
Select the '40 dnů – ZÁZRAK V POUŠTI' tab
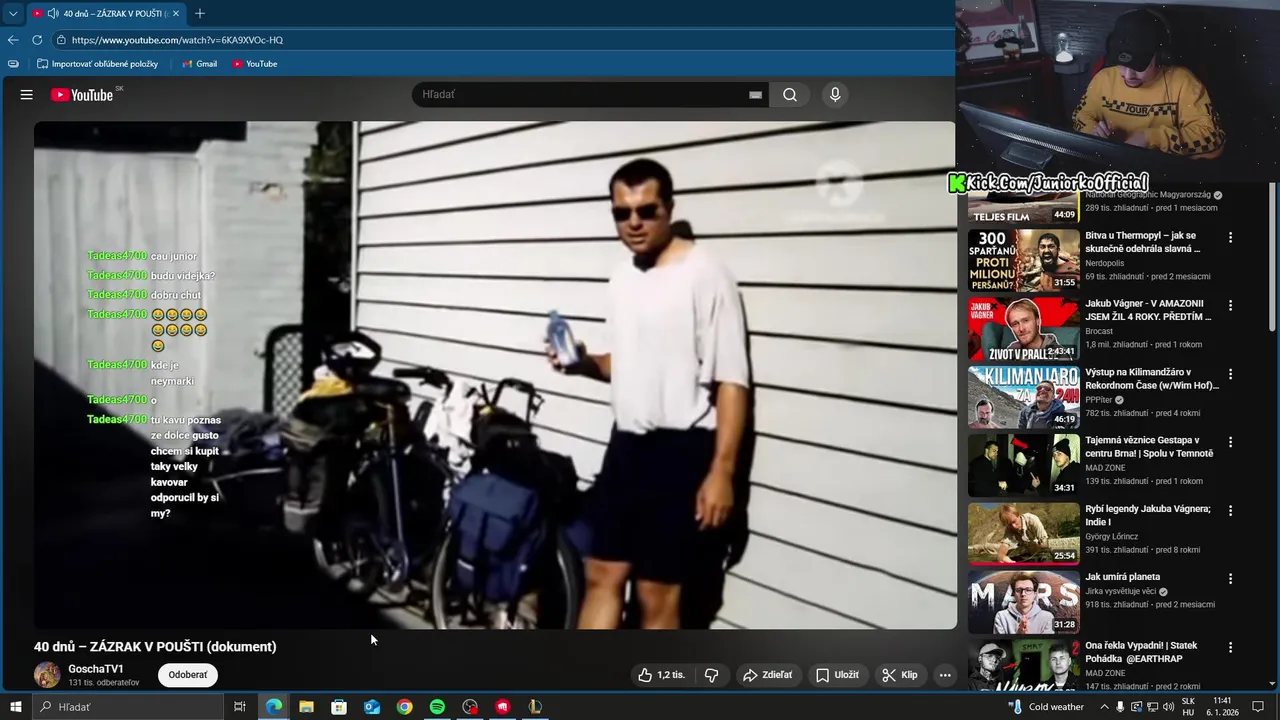coord(105,14)
